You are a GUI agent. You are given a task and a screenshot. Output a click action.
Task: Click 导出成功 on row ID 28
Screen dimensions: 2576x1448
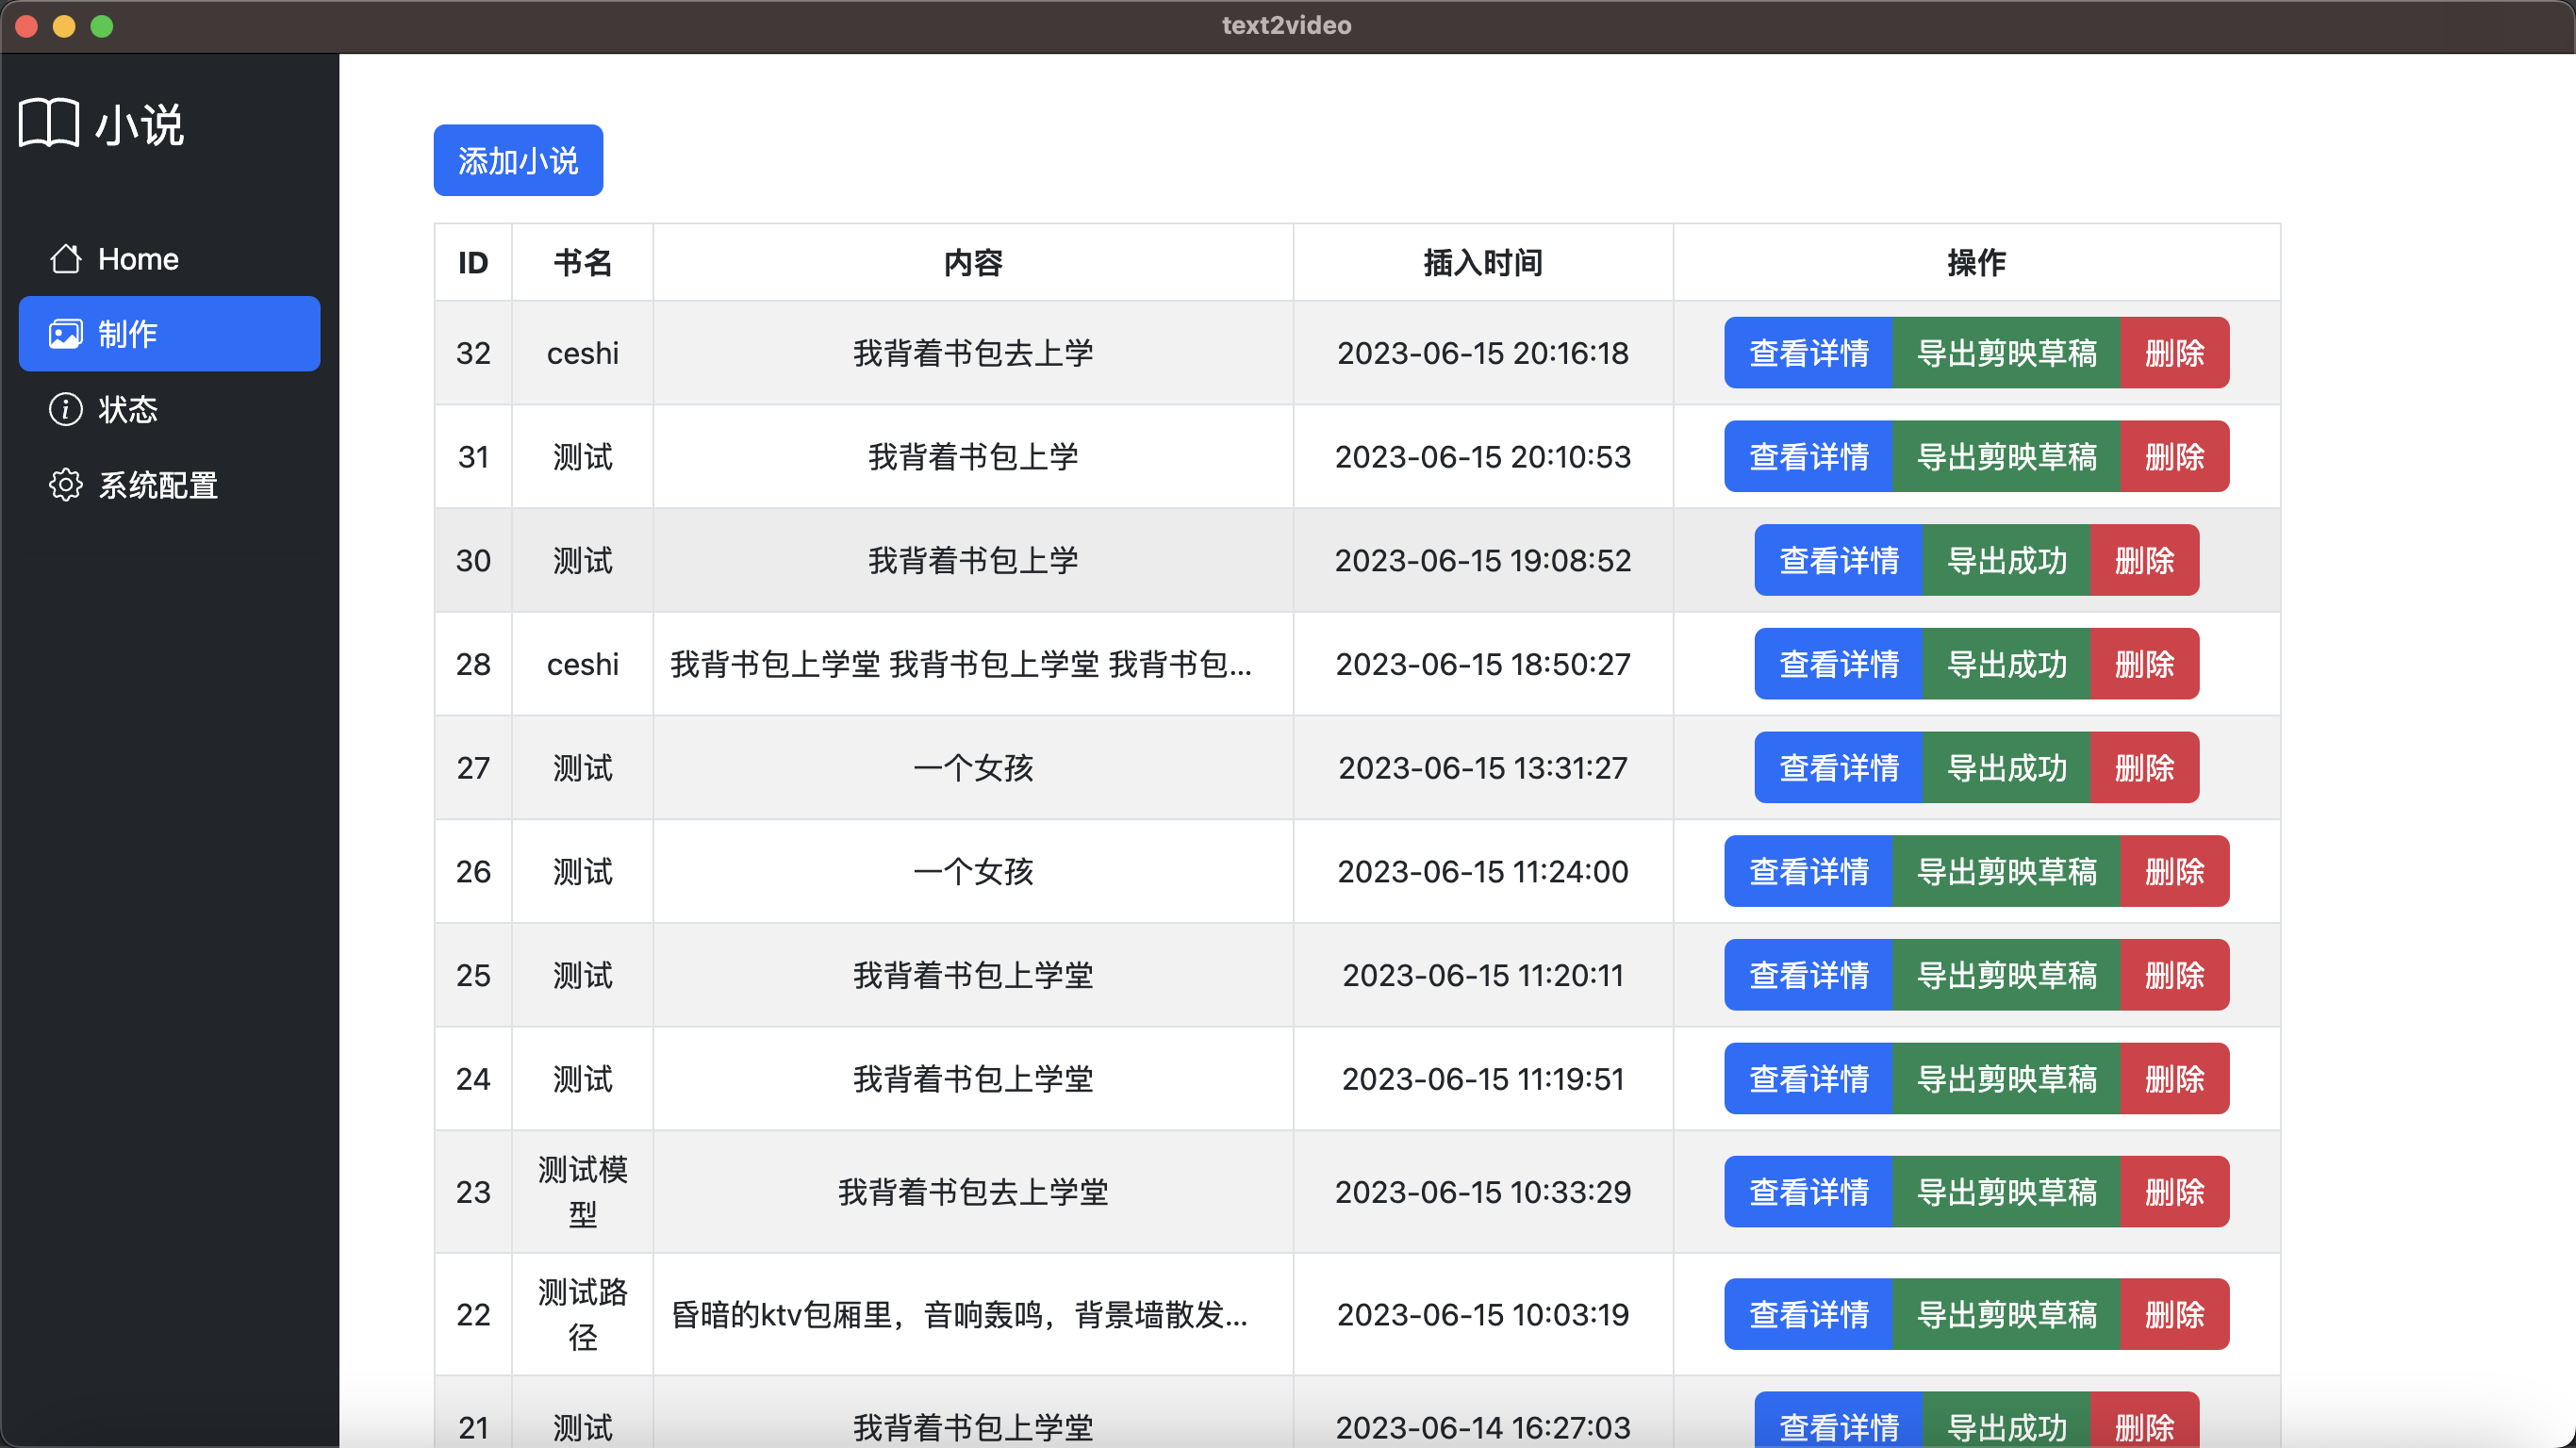coord(2006,664)
